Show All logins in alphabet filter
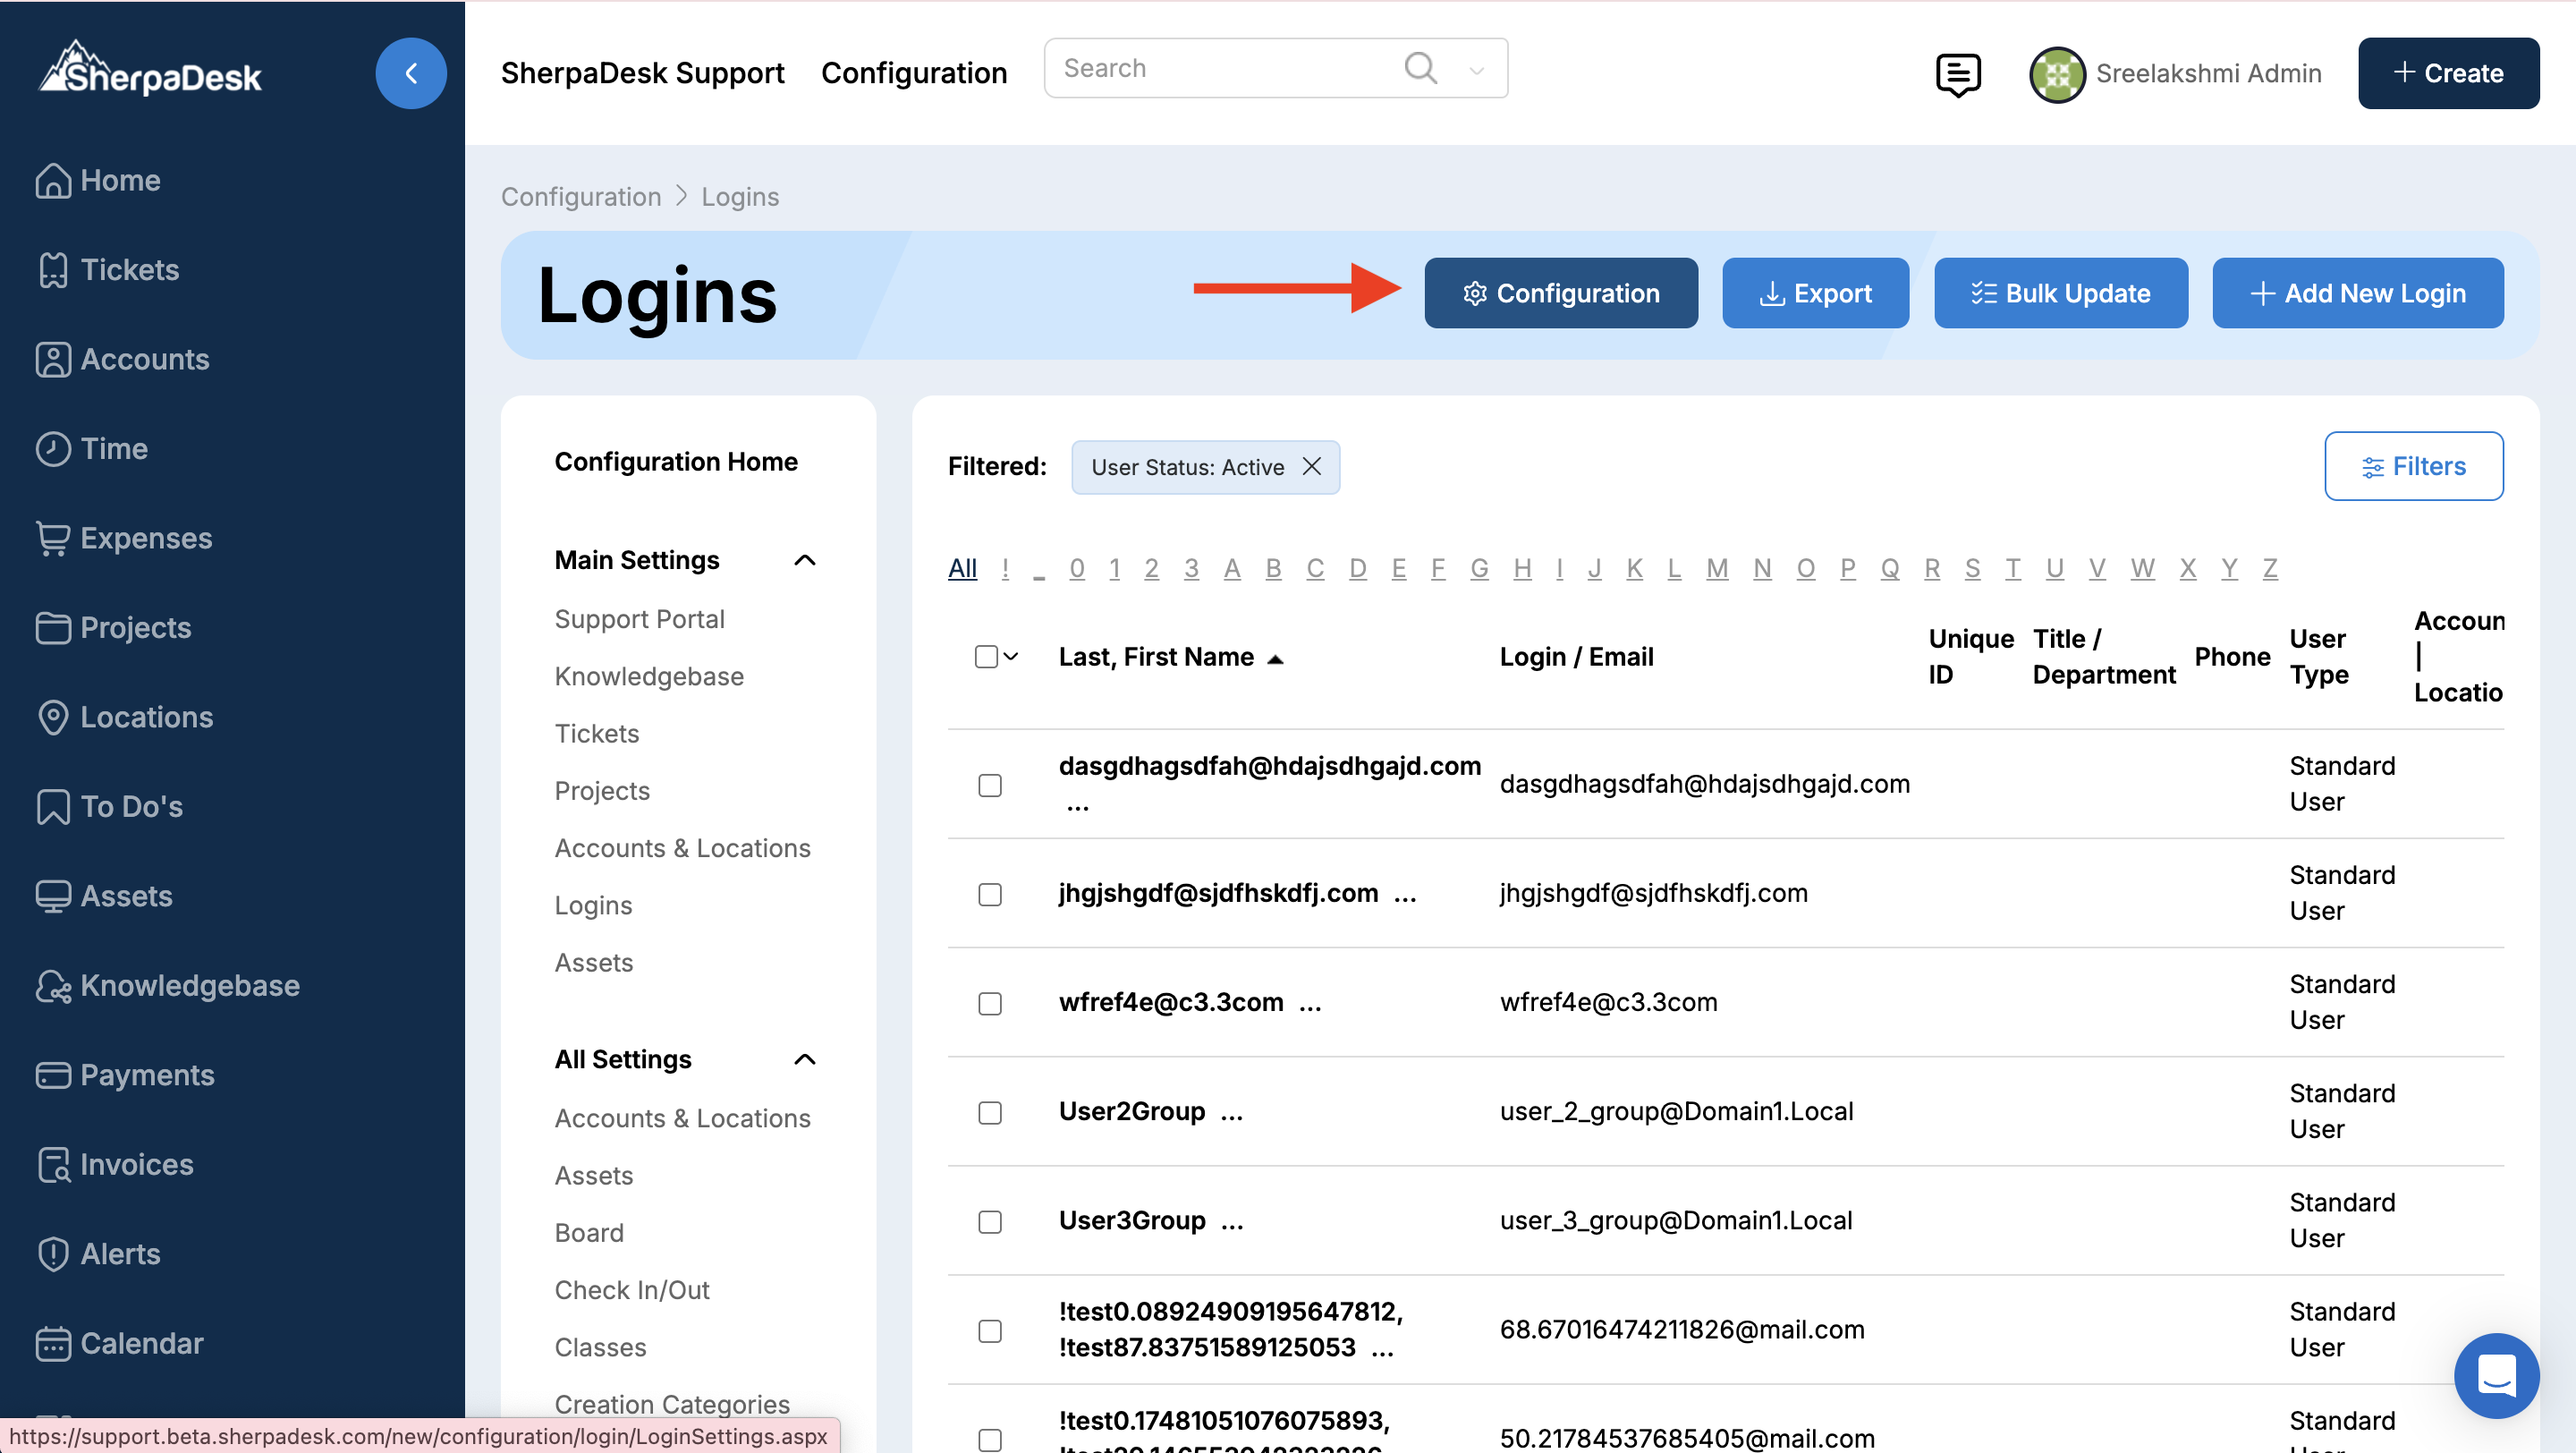Image resolution: width=2576 pixels, height=1453 pixels. click(962, 568)
